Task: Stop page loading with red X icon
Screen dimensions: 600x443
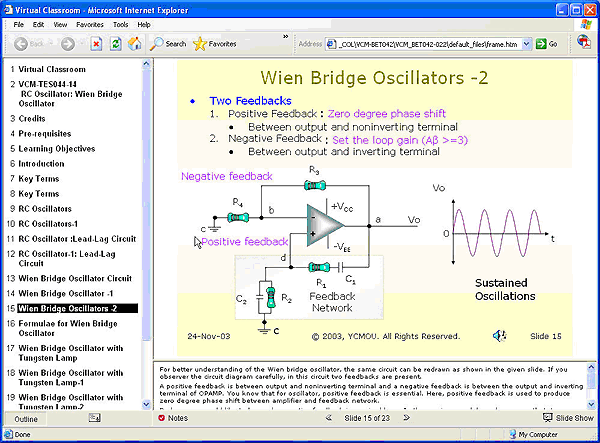Action: tap(96, 44)
